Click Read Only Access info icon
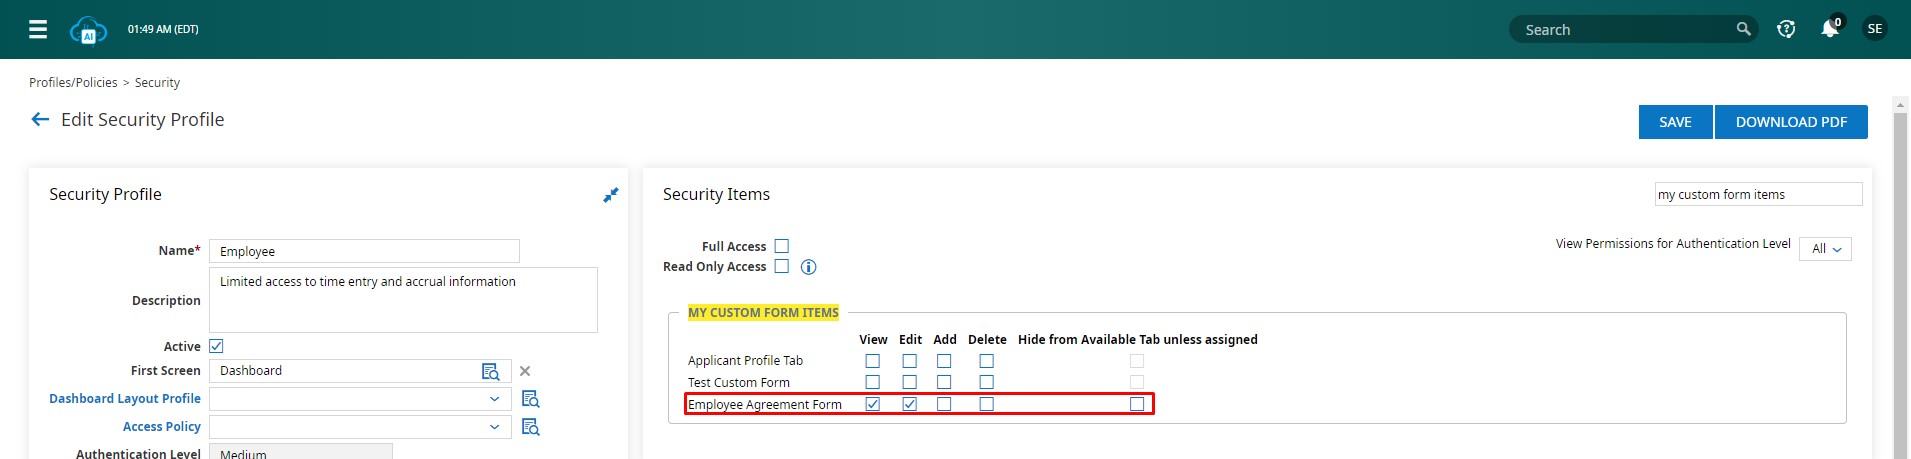The width and height of the screenshot is (1911, 459). point(809,267)
